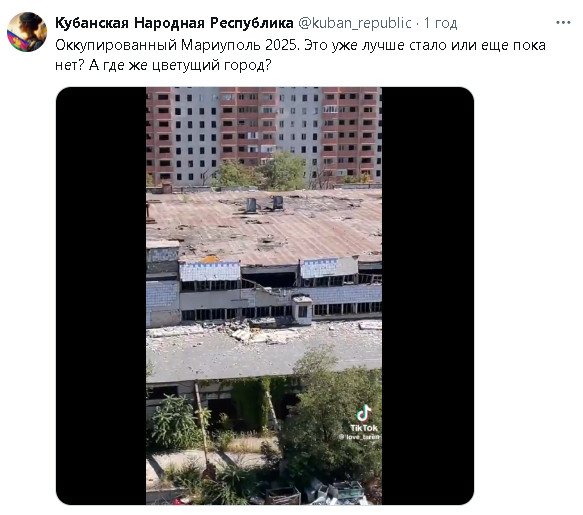Click the red-and-white apartment block in video
Screen dimensions: 583x515
coord(264,134)
